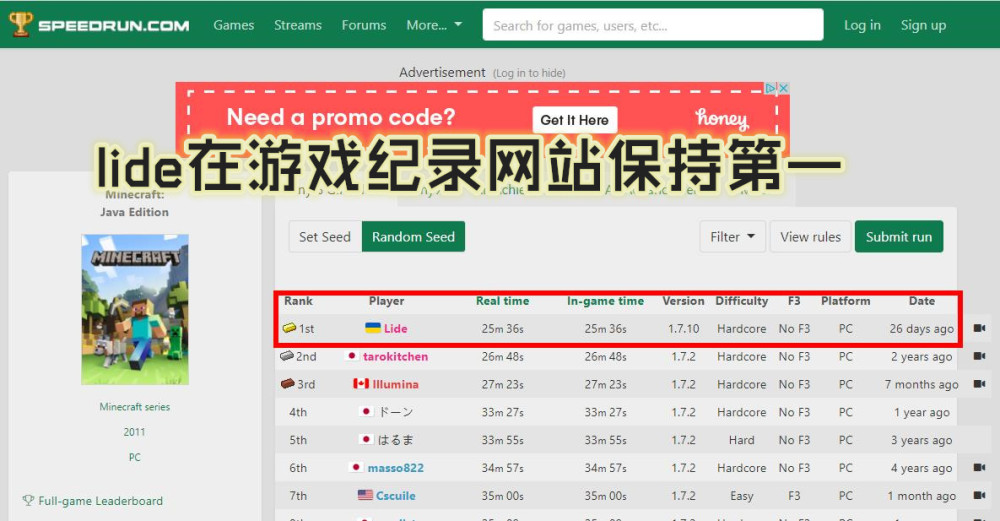Screen dimensions: 1000x521
Task: Click the AdChoices triangle icon
Action: 771,89
